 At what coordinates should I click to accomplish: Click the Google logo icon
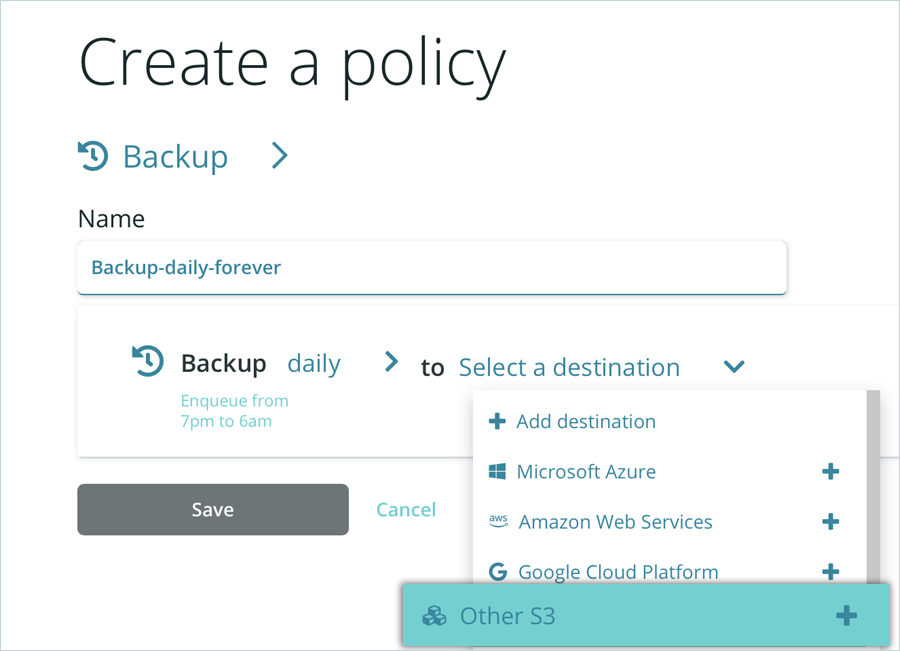point(497,572)
